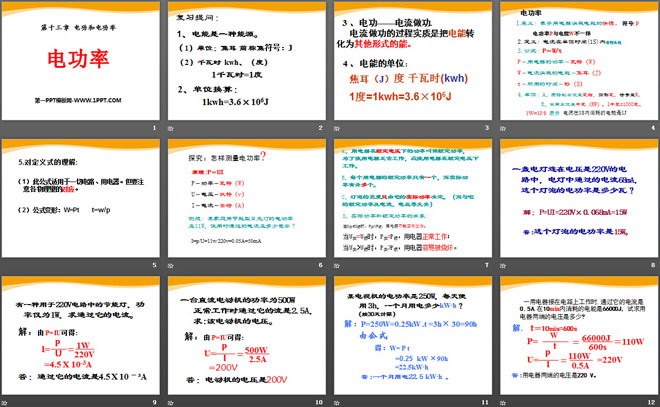Click the animation star icon under slide 8

click(503, 266)
